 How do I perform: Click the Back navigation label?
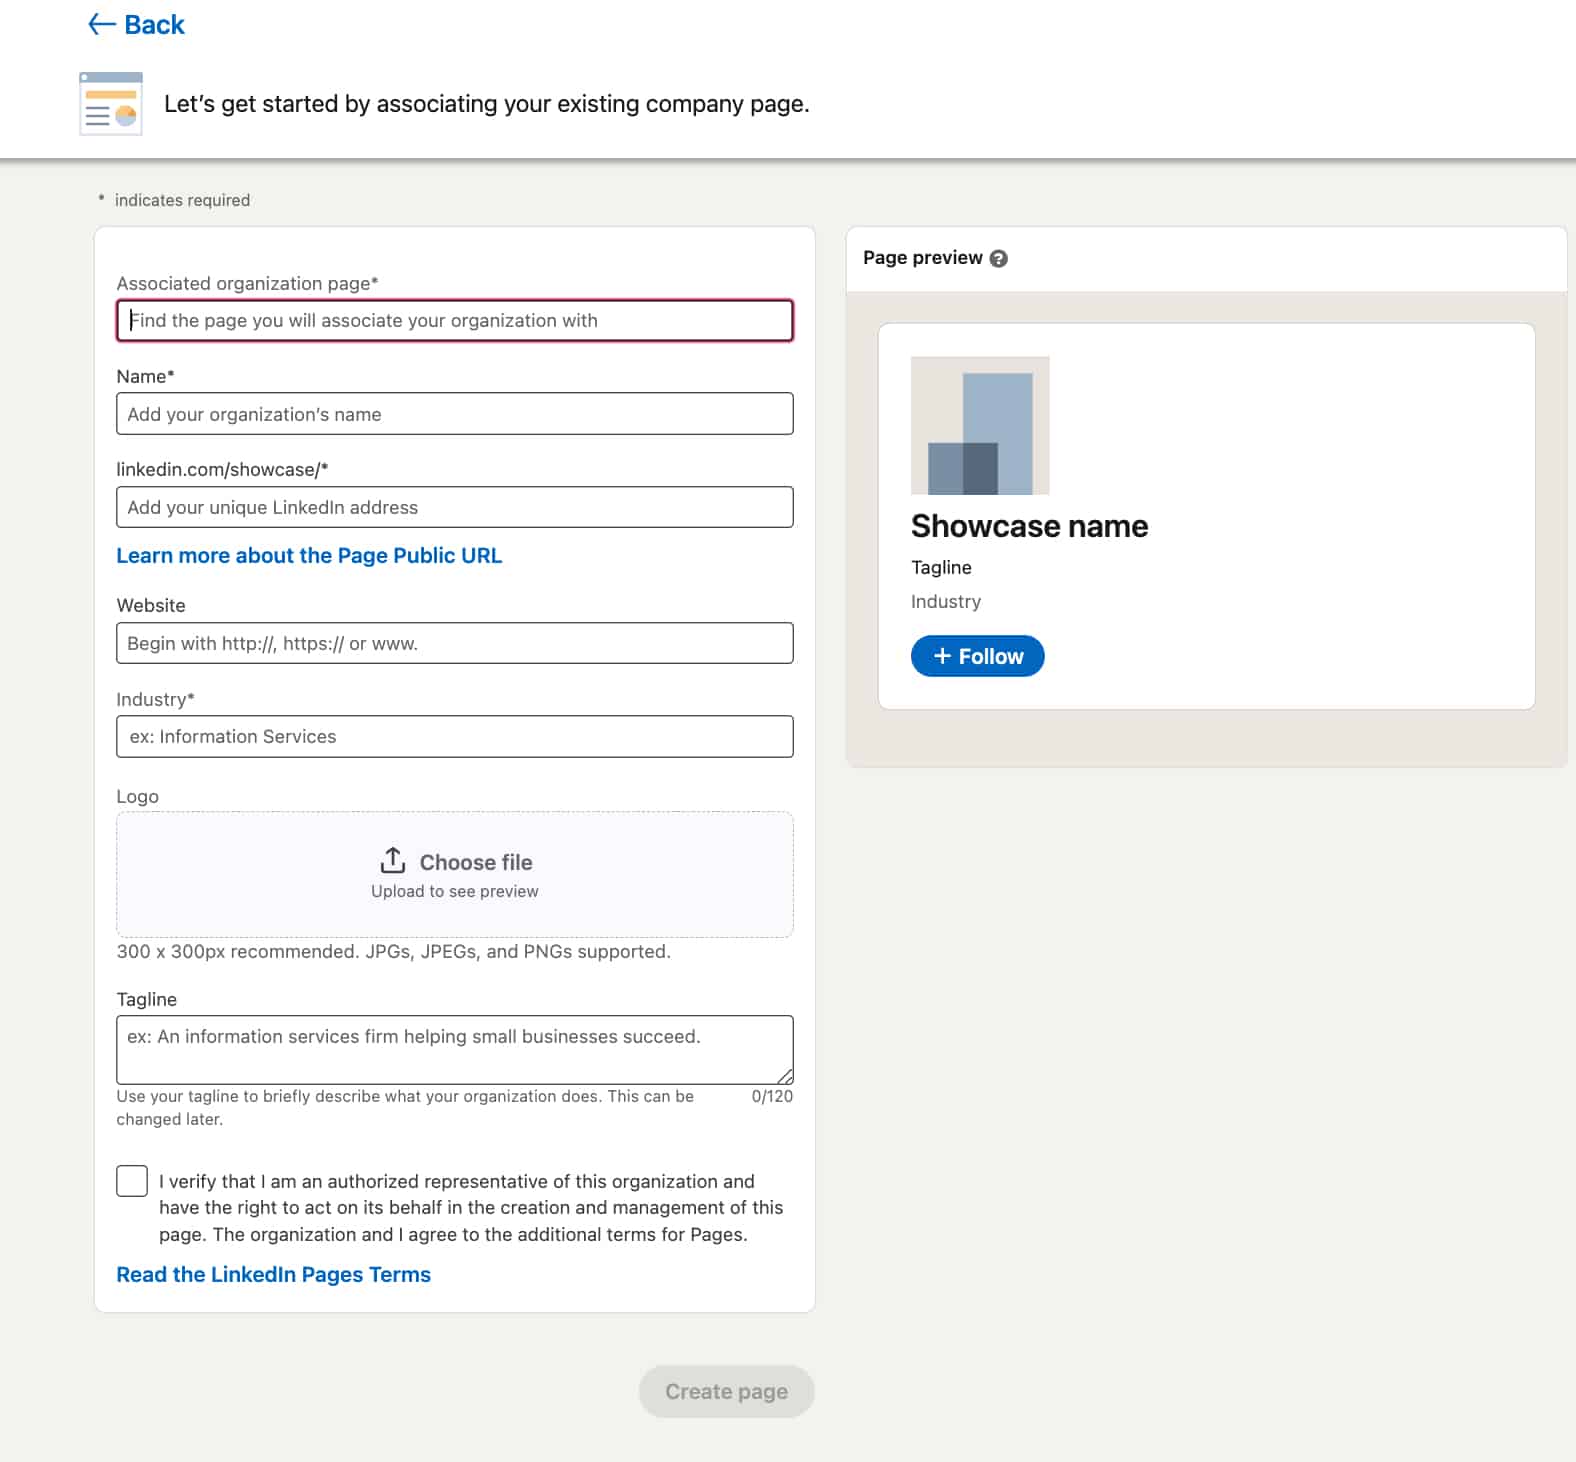point(152,23)
